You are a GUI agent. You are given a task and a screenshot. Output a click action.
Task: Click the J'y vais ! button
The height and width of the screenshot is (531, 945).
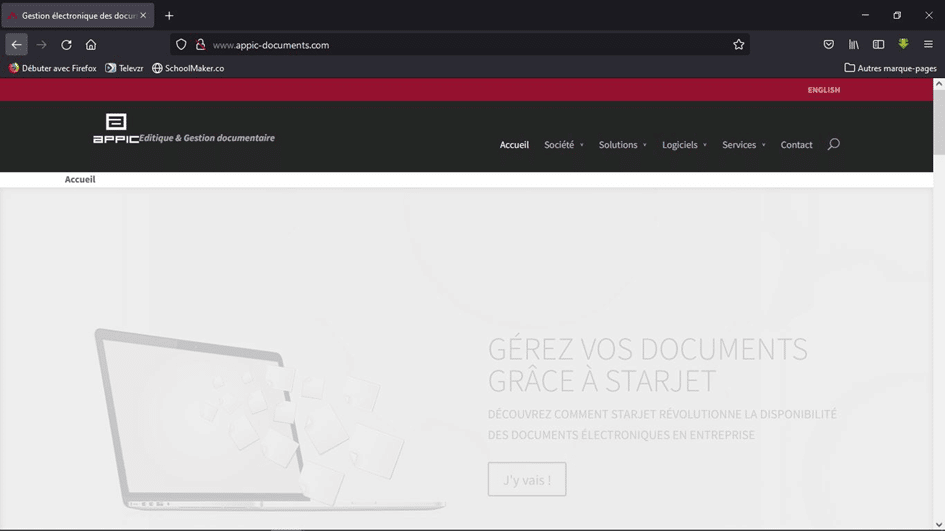[527, 479]
